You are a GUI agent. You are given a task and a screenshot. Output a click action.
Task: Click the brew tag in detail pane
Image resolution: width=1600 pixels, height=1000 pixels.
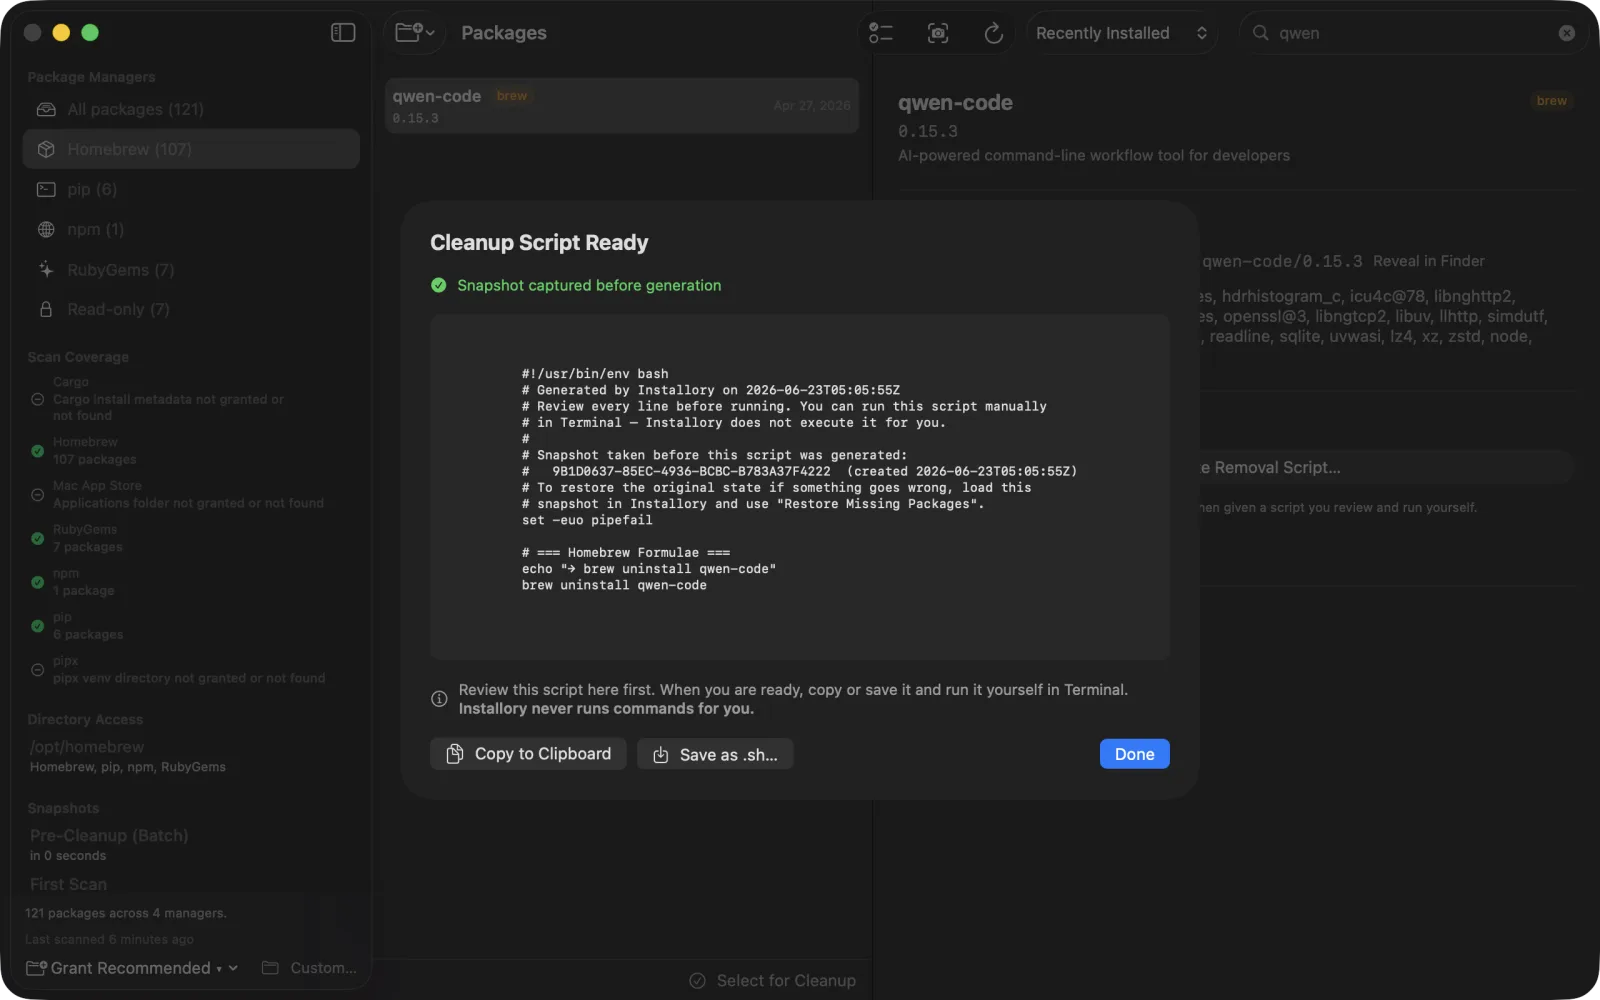click(1551, 101)
